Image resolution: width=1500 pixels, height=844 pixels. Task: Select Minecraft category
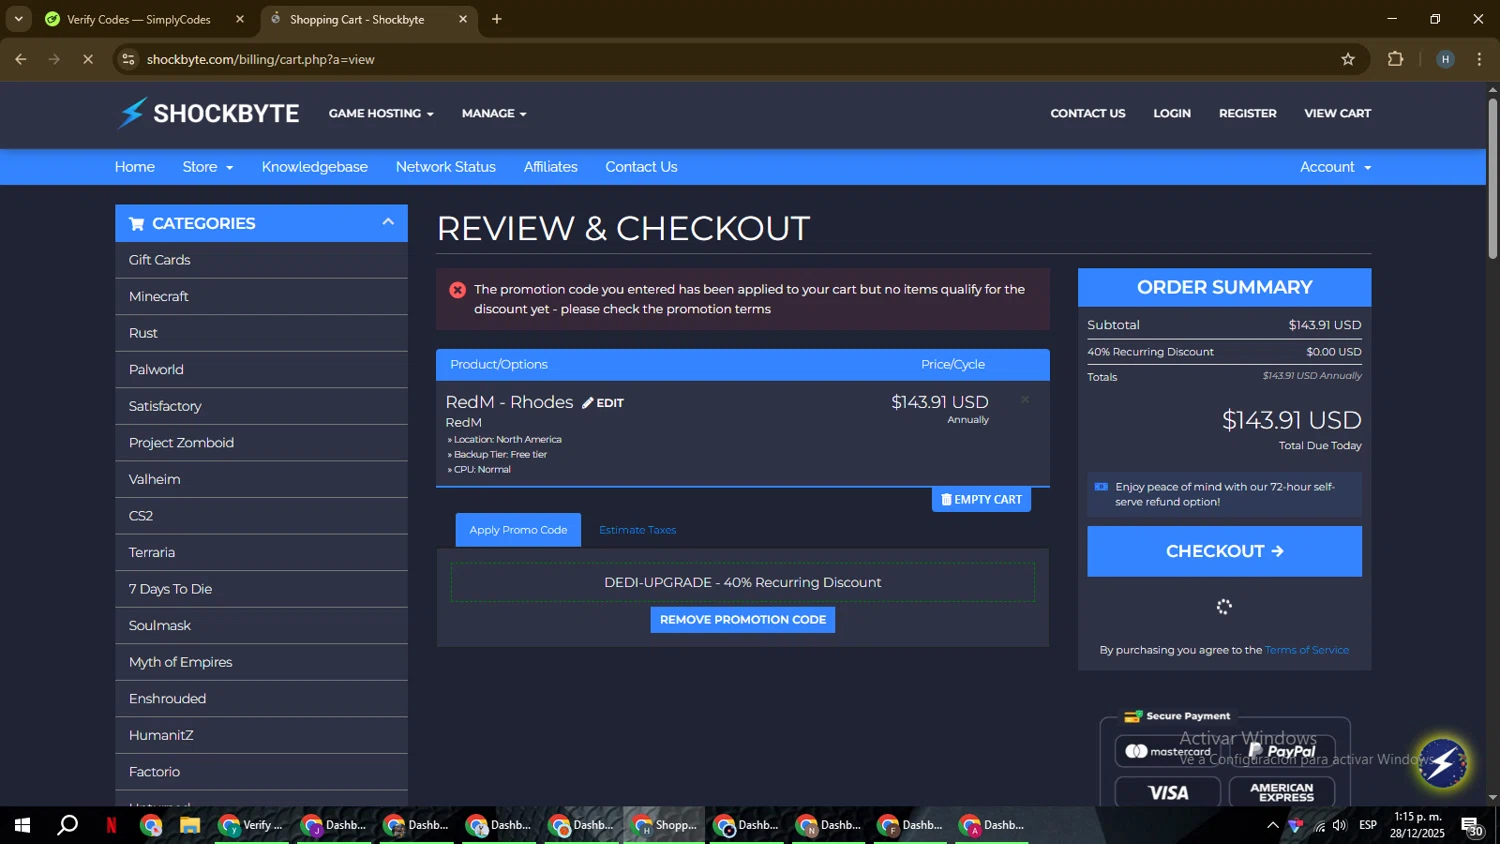click(261, 297)
